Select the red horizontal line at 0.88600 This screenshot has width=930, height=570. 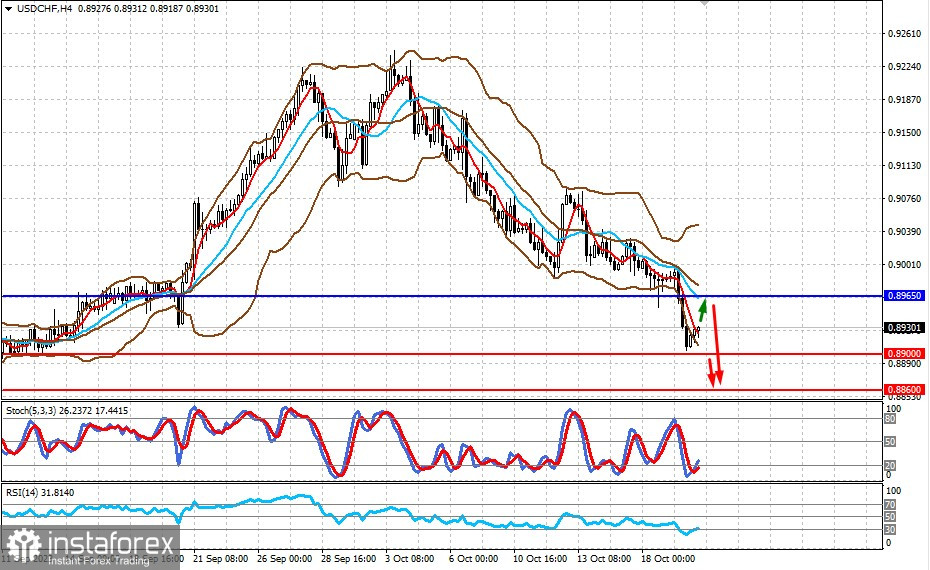(x=442, y=390)
